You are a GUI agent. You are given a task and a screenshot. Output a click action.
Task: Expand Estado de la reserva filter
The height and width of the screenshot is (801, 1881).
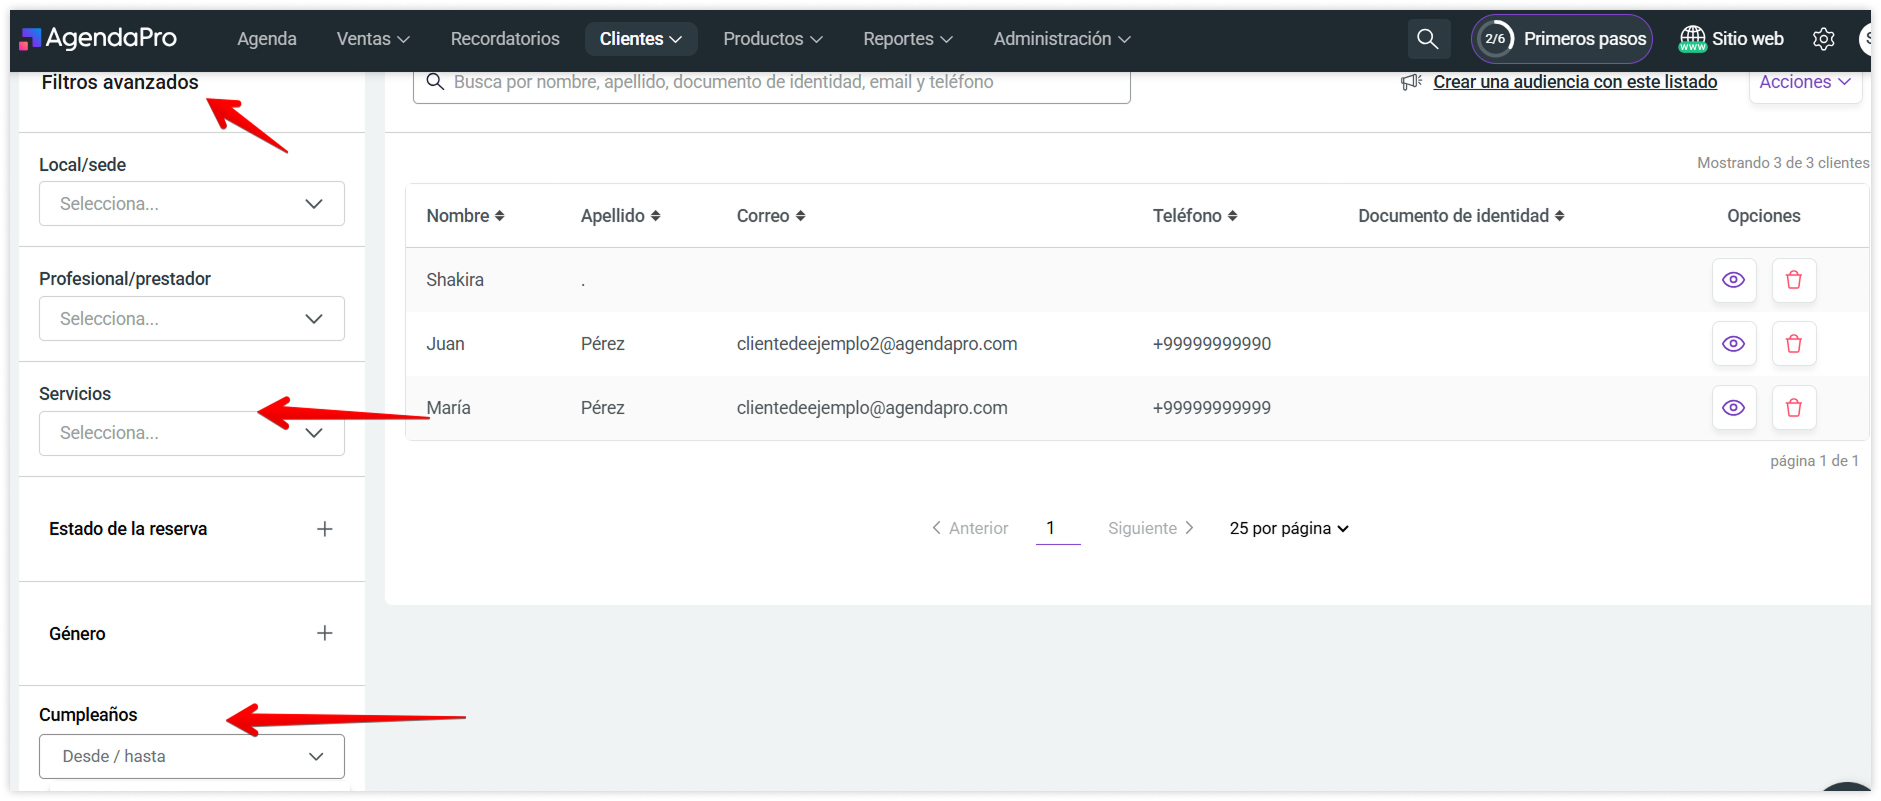pos(324,529)
